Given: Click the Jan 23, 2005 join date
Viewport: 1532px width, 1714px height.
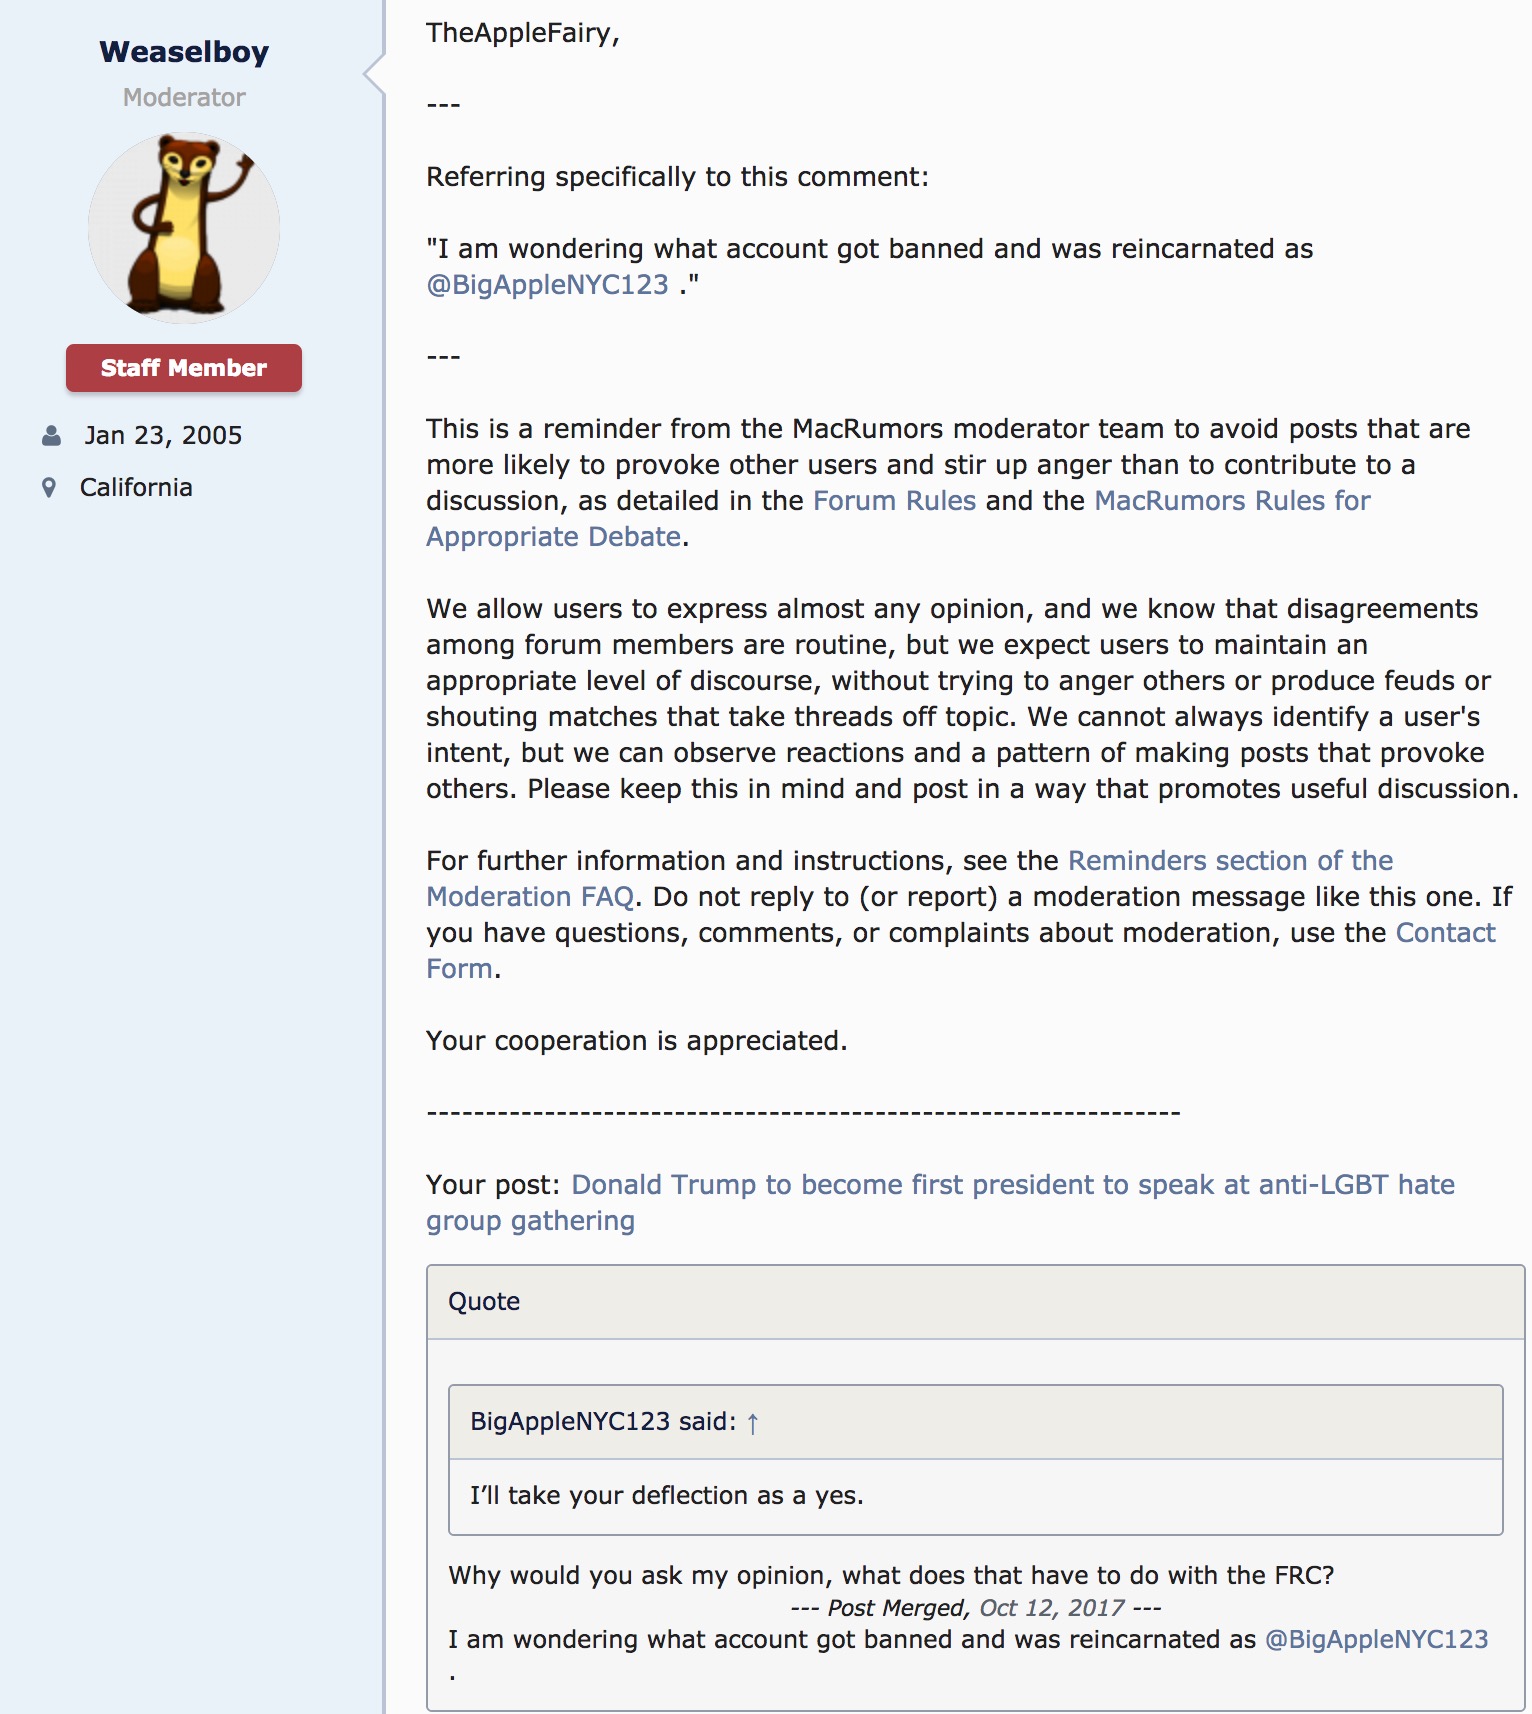Looking at the screenshot, I should point(163,435).
